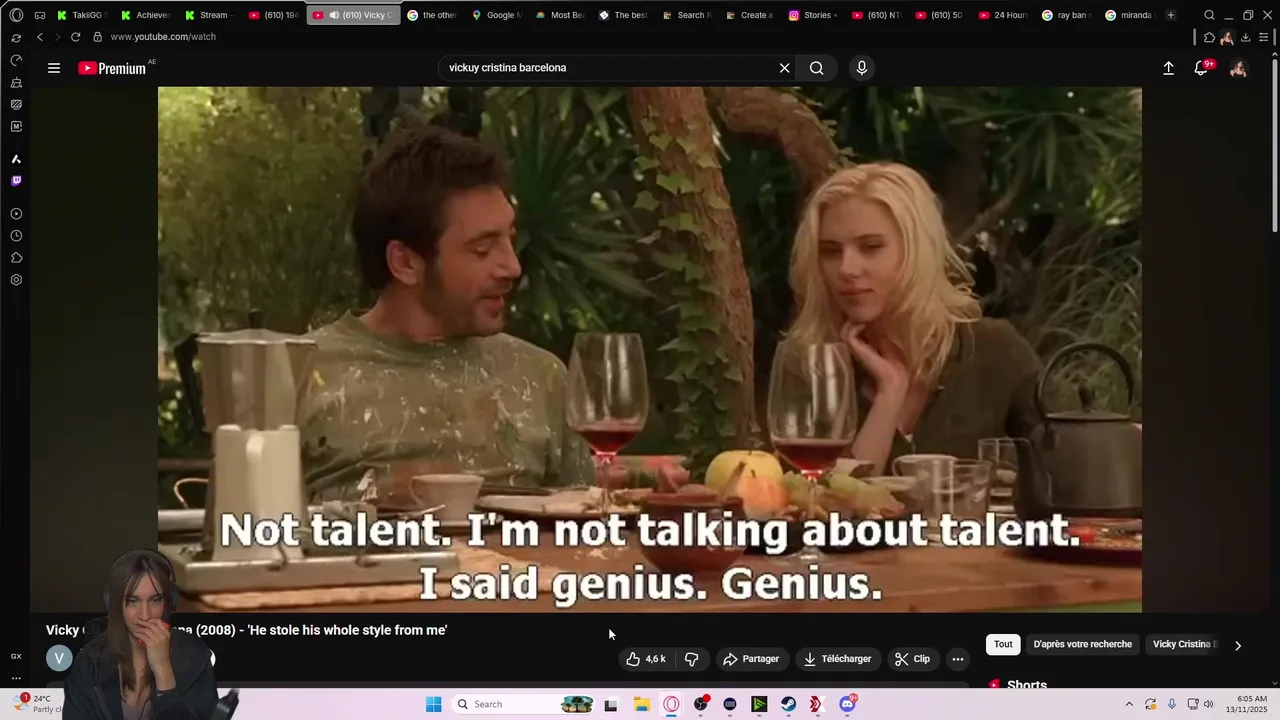The image size is (1280, 720).
Task: Open the Twitch sidebar panel
Action: tap(16, 181)
